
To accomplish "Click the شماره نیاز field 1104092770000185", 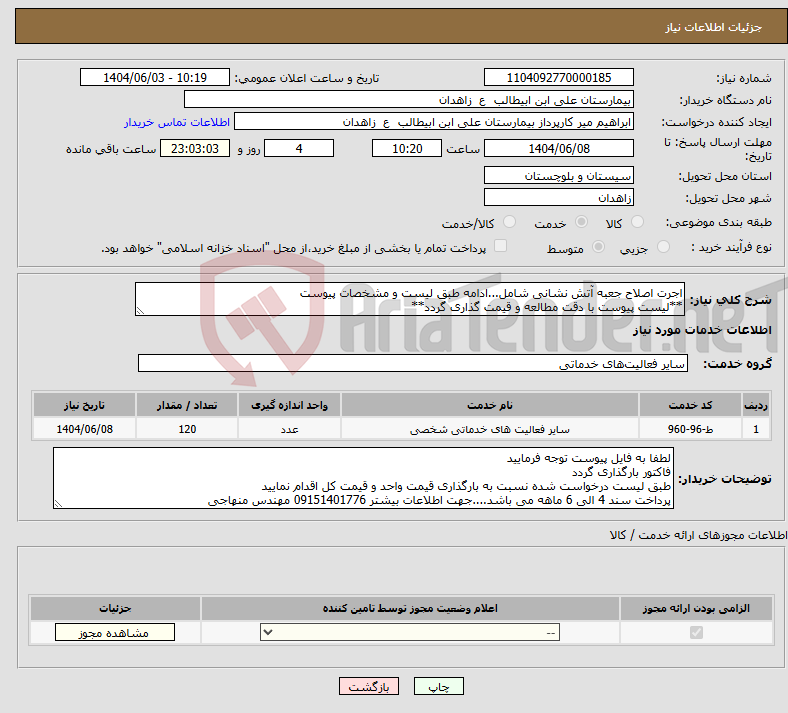I will (x=559, y=77).
